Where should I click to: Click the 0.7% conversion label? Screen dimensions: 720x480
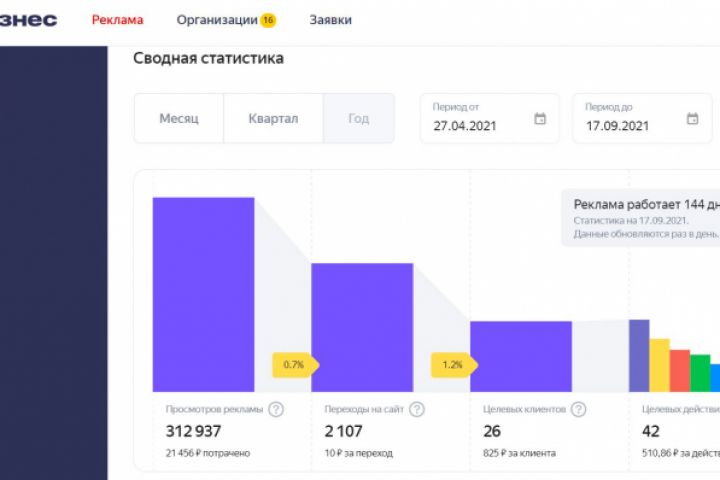pyautogui.click(x=296, y=365)
